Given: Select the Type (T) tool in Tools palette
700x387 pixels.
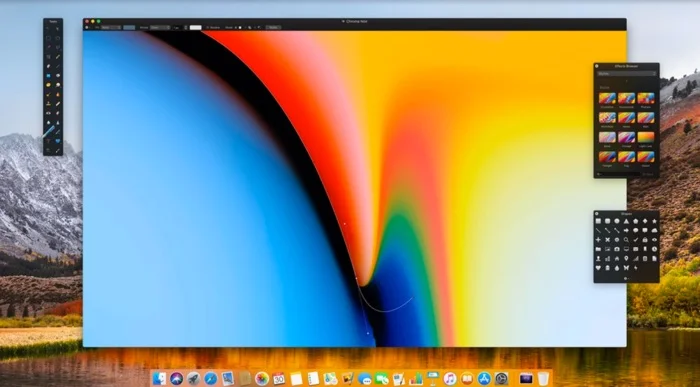Looking at the screenshot, I should [48, 141].
